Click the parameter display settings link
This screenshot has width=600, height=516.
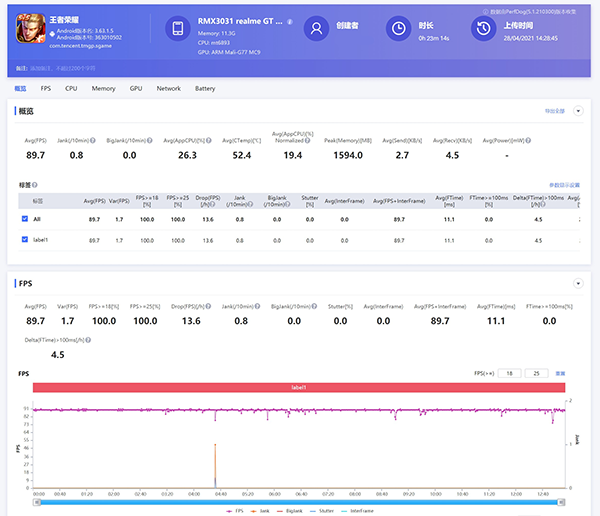click(564, 186)
